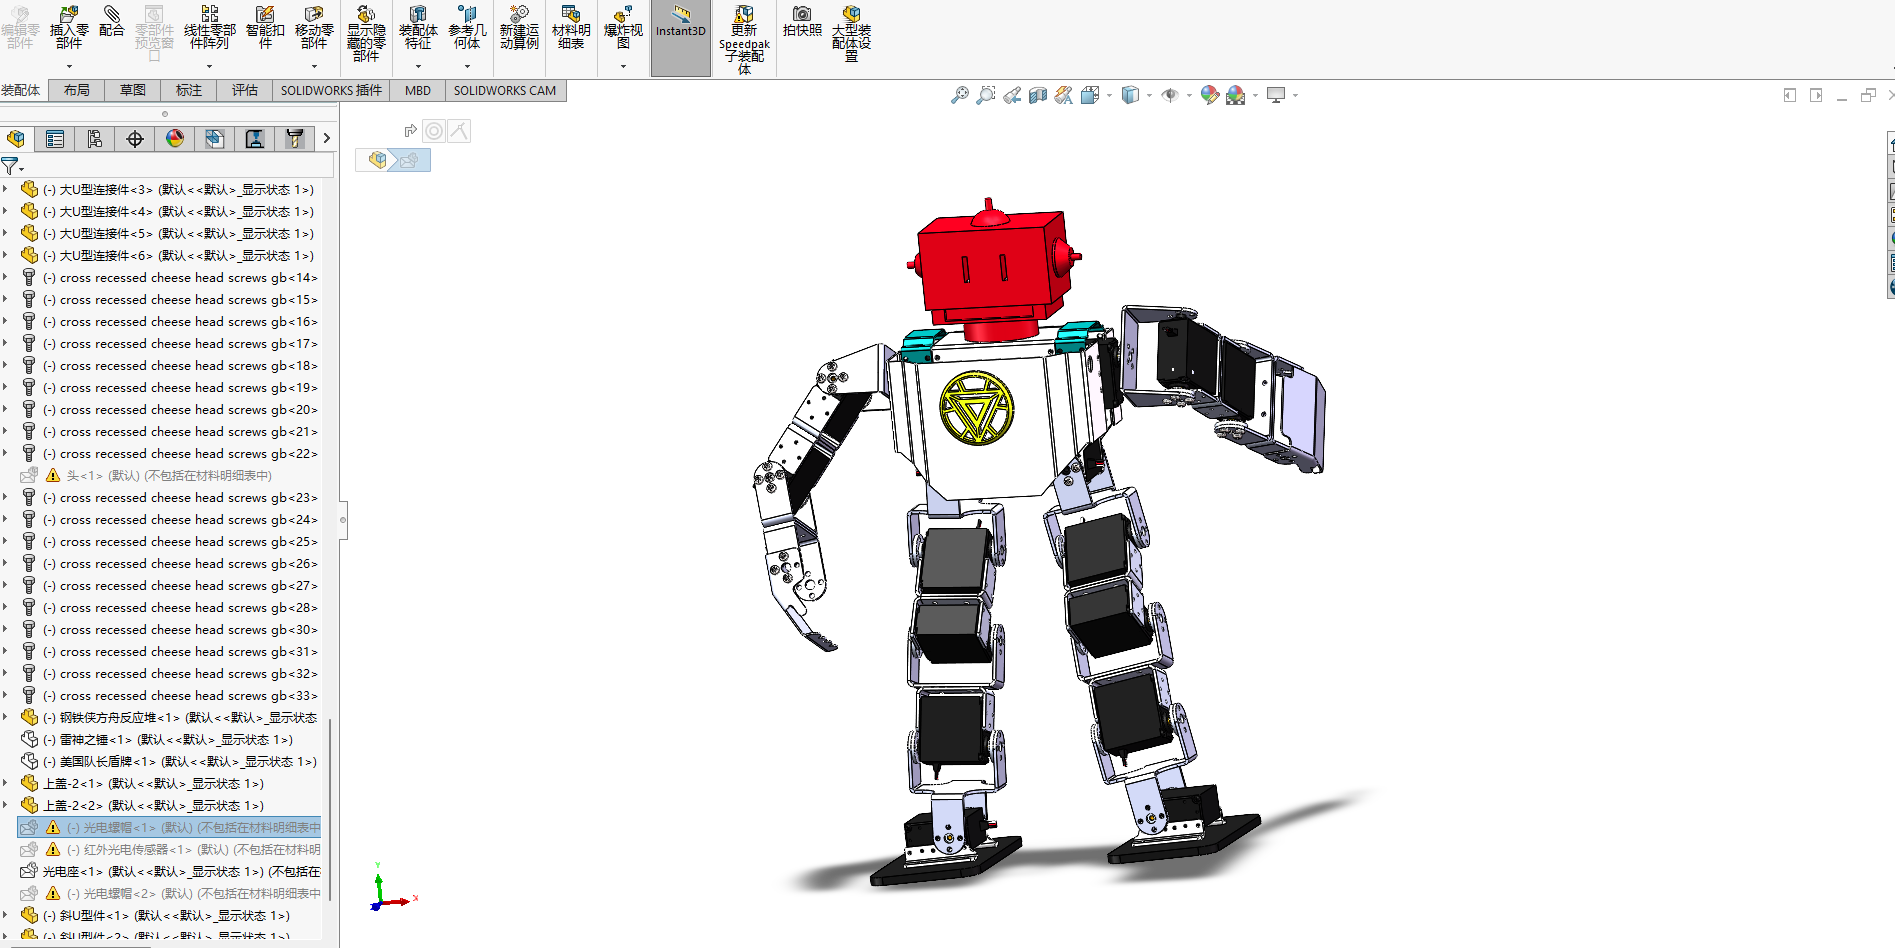Open the CAM feature tree tab icon
Image resolution: width=1895 pixels, height=948 pixels.
pos(215,139)
